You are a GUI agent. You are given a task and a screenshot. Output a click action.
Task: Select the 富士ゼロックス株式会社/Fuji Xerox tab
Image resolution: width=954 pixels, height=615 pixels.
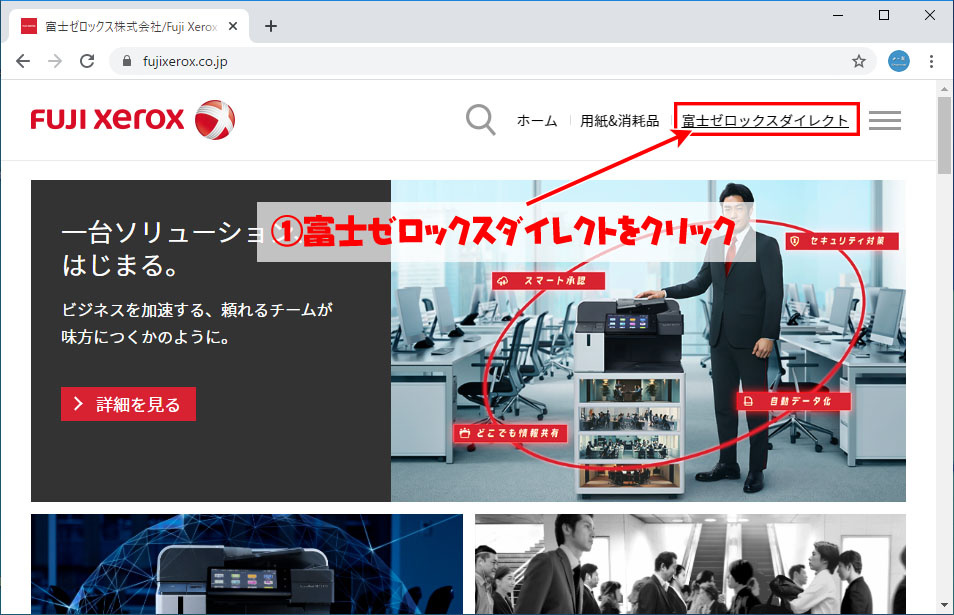[129, 26]
